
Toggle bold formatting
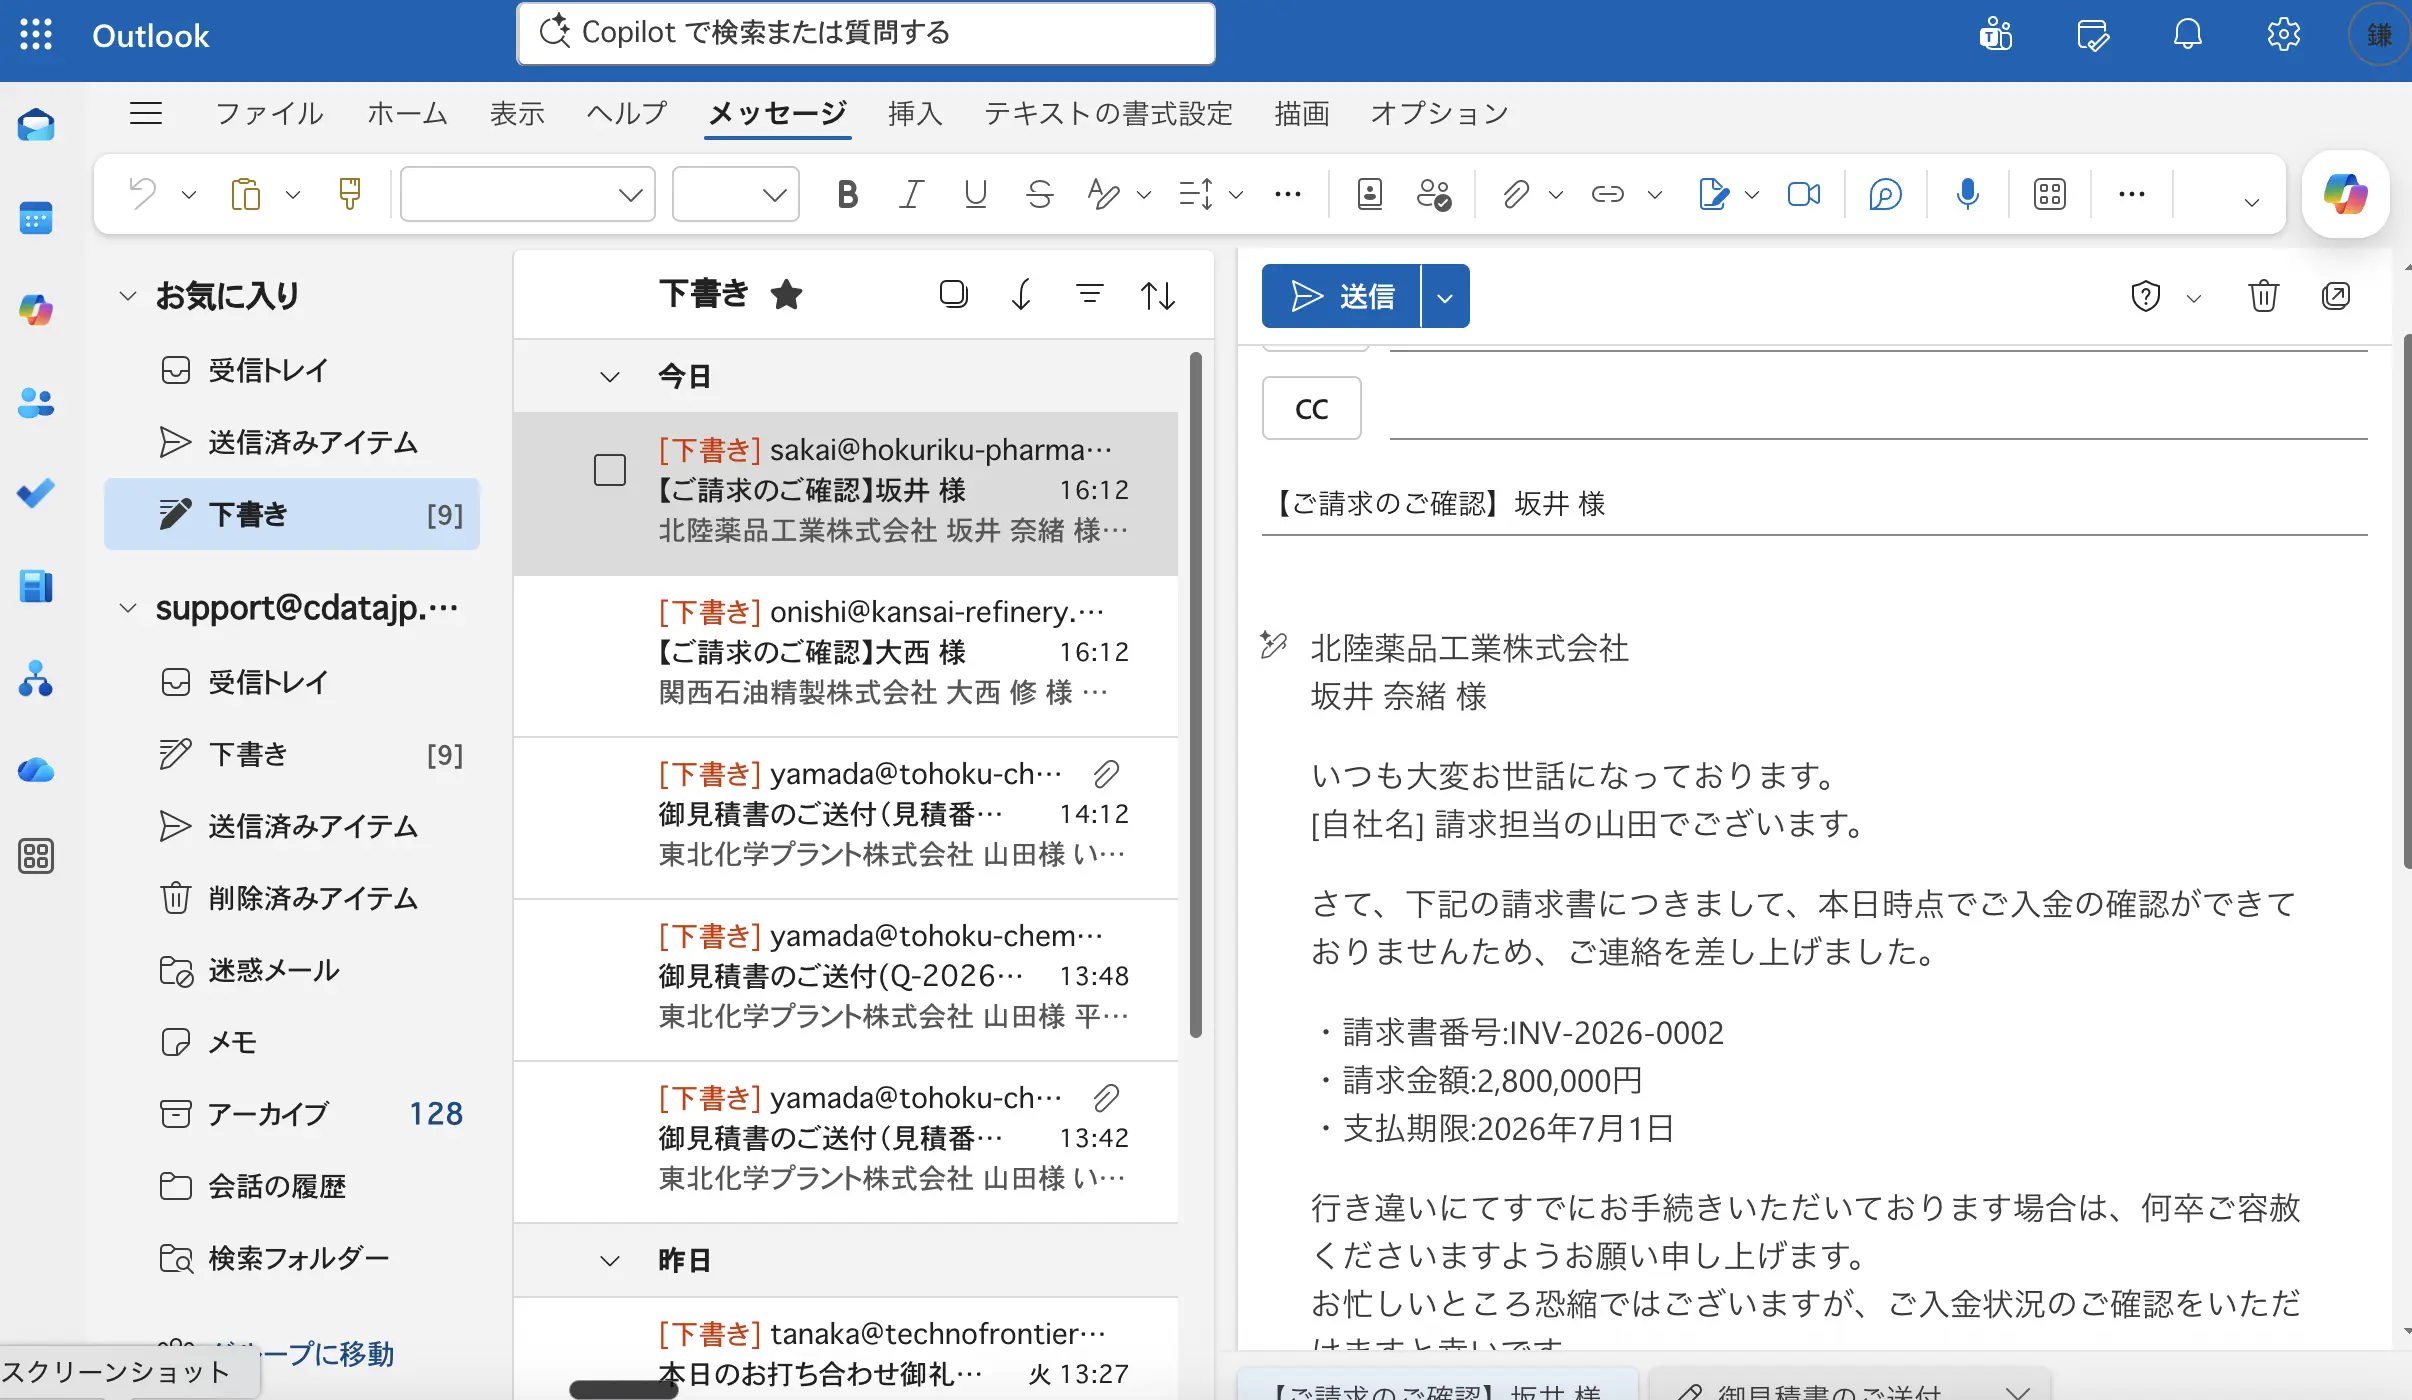pos(847,193)
